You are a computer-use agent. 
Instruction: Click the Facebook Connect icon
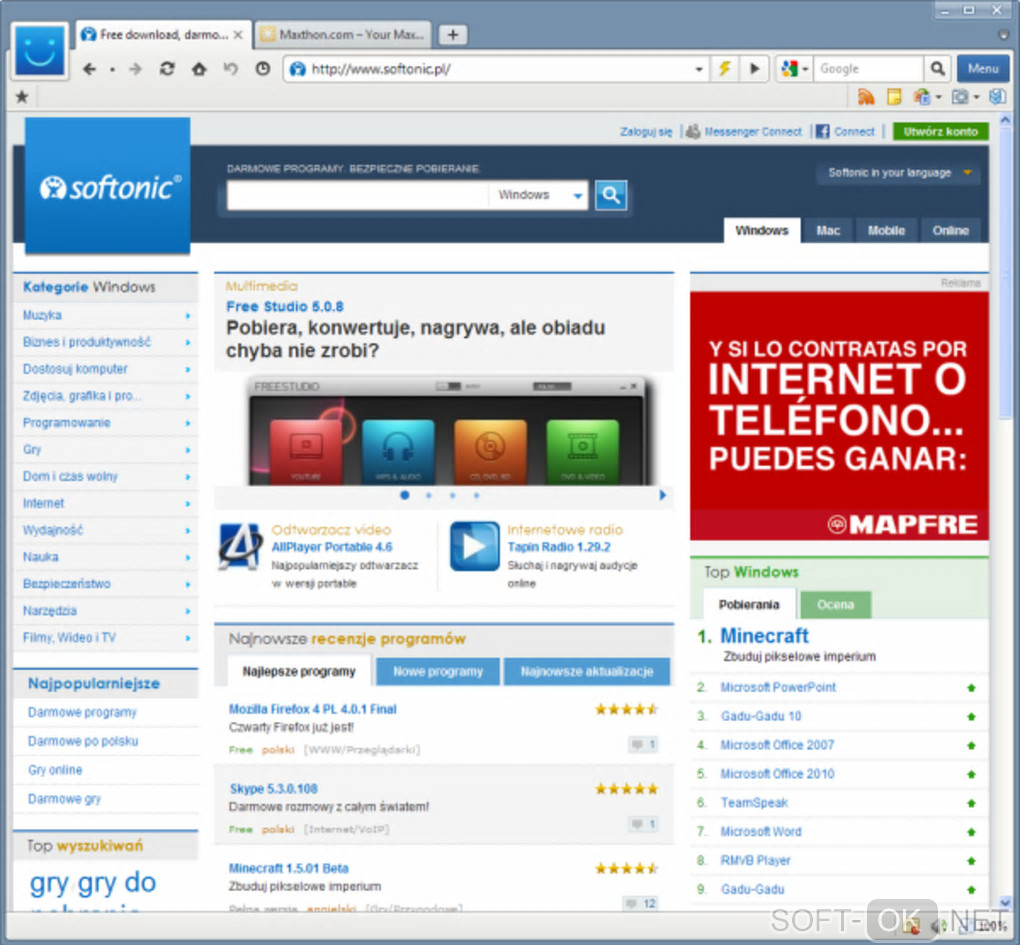822,131
